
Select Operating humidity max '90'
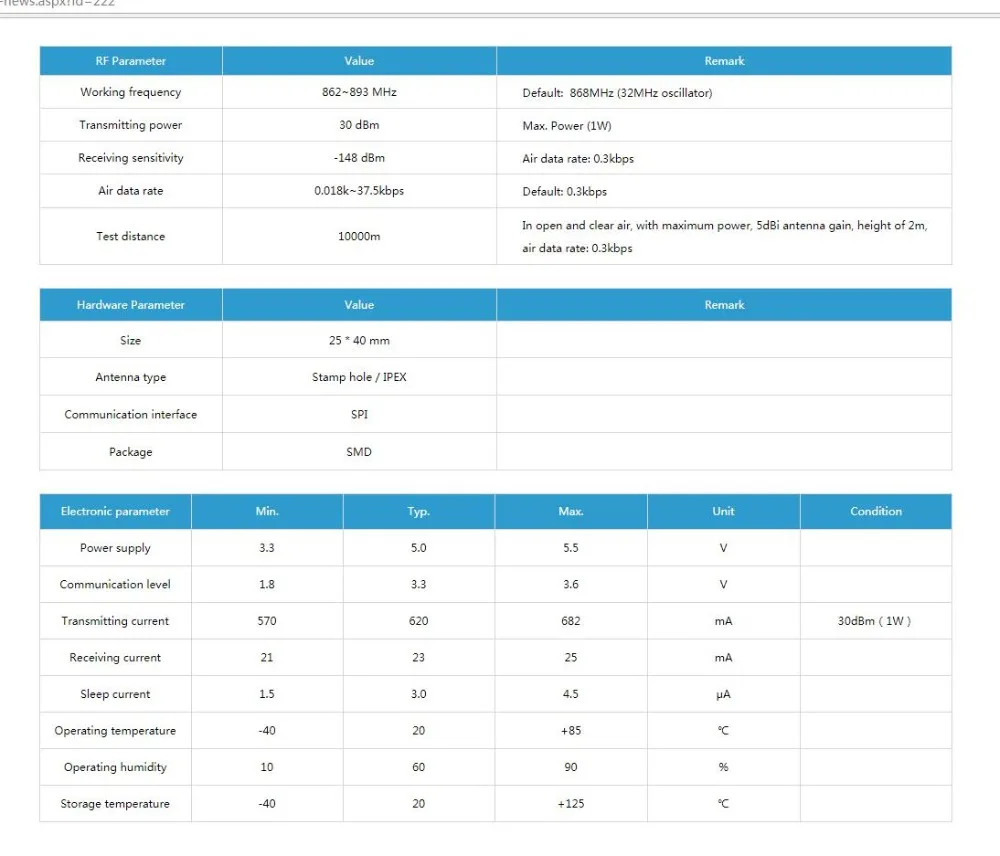click(571, 767)
